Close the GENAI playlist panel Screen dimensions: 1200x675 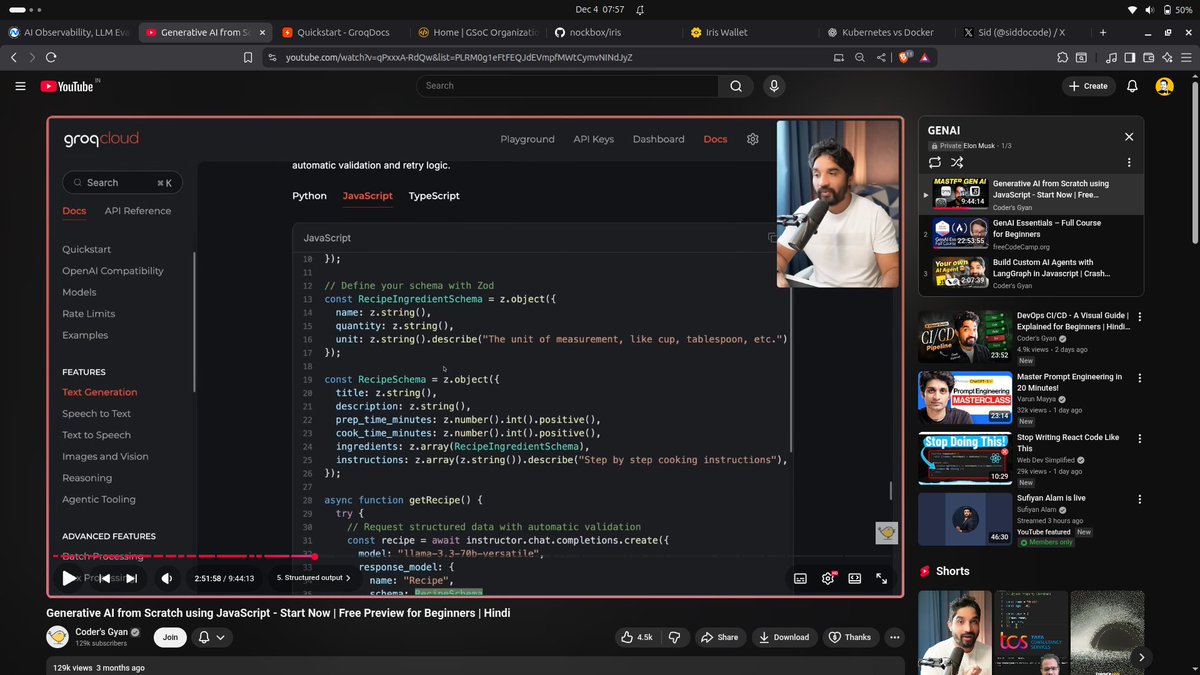point(1129,137)
